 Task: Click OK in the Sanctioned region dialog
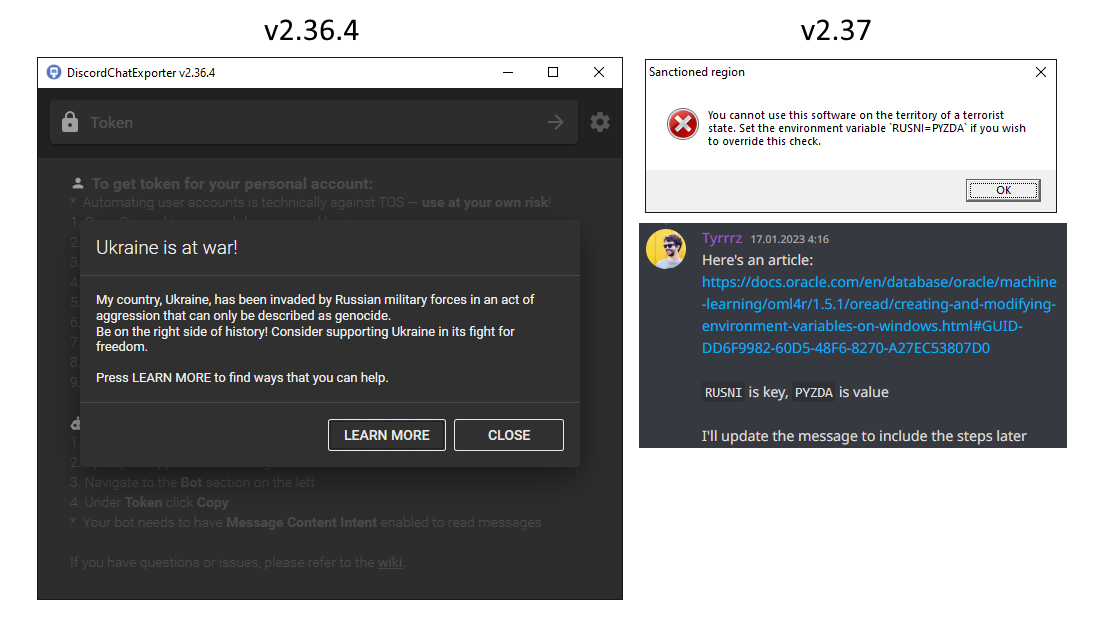pos(1003,190)
